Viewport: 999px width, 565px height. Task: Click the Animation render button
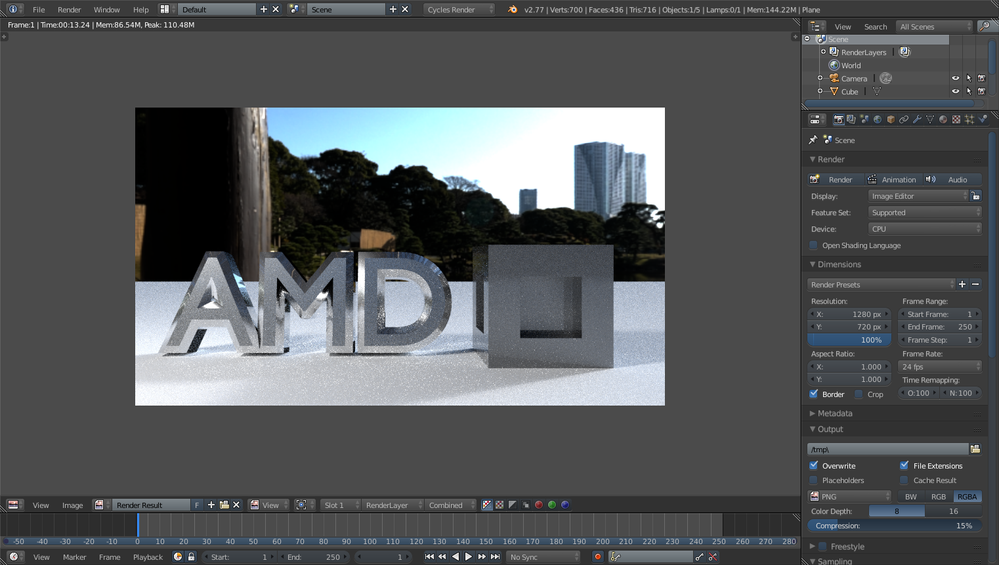pyautogui.click(x=892, y=180)
